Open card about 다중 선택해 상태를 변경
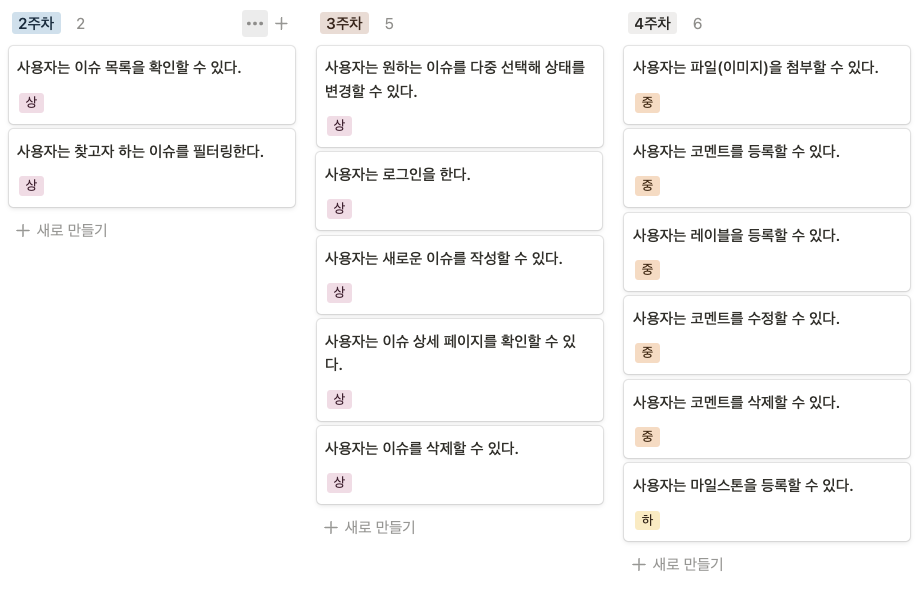This screenshot has height=603, width=922. coord(459,96)
